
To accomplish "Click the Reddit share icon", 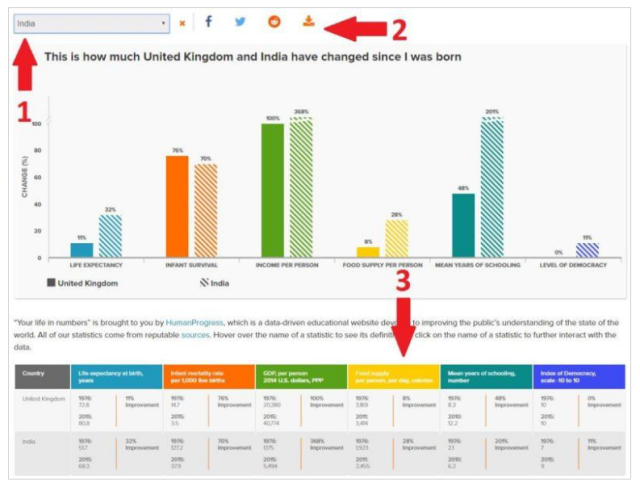I will point(274,22).
